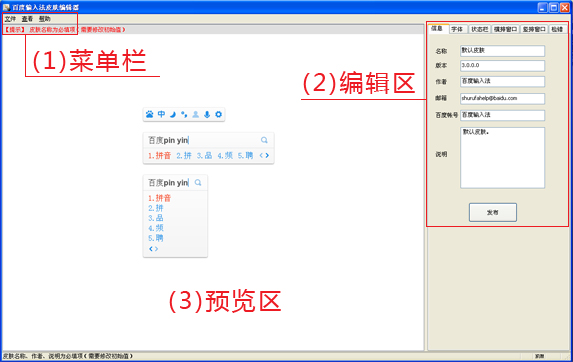The image size is (573, 362).
Task: Click the 说明 label in the info panel
Action: point(441,155)
